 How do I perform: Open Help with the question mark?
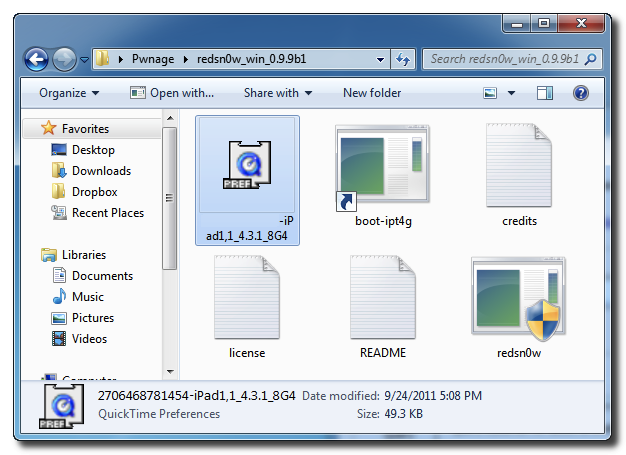[x=580, y=93]
